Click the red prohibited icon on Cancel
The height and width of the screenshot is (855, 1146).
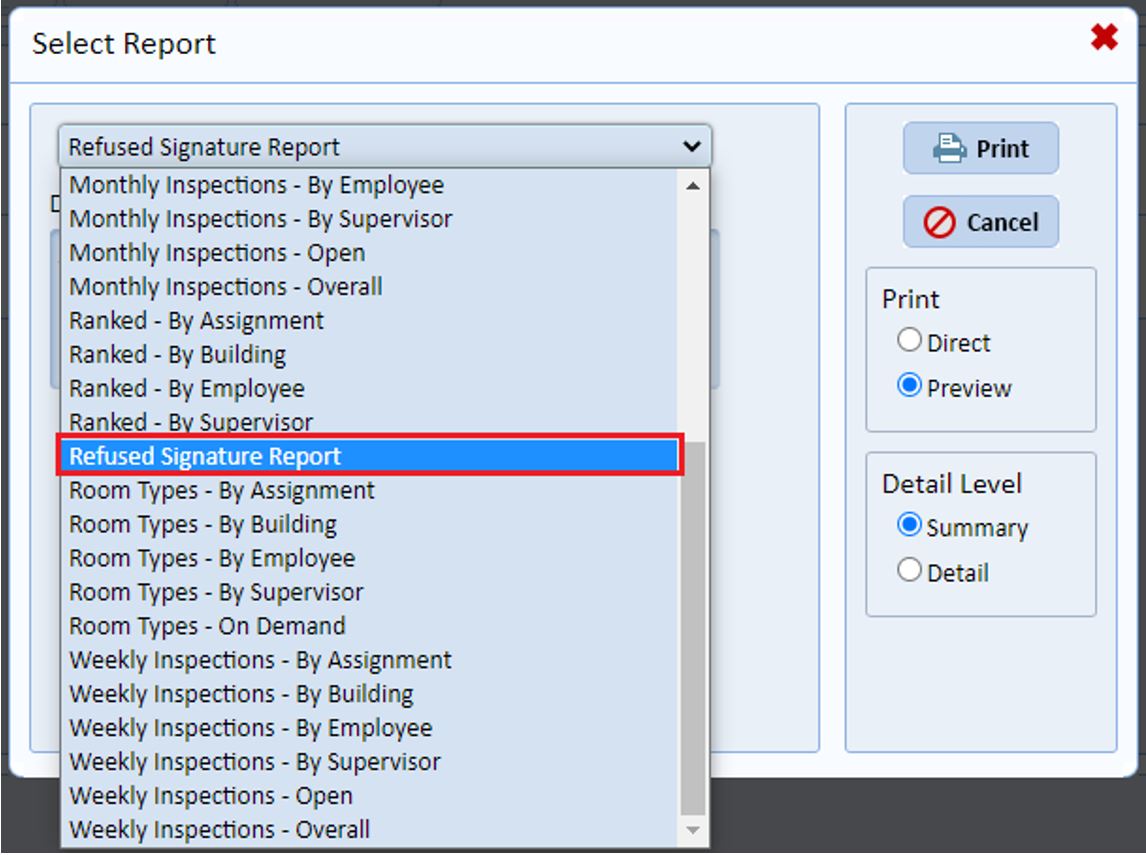click(x=939, y=223)
